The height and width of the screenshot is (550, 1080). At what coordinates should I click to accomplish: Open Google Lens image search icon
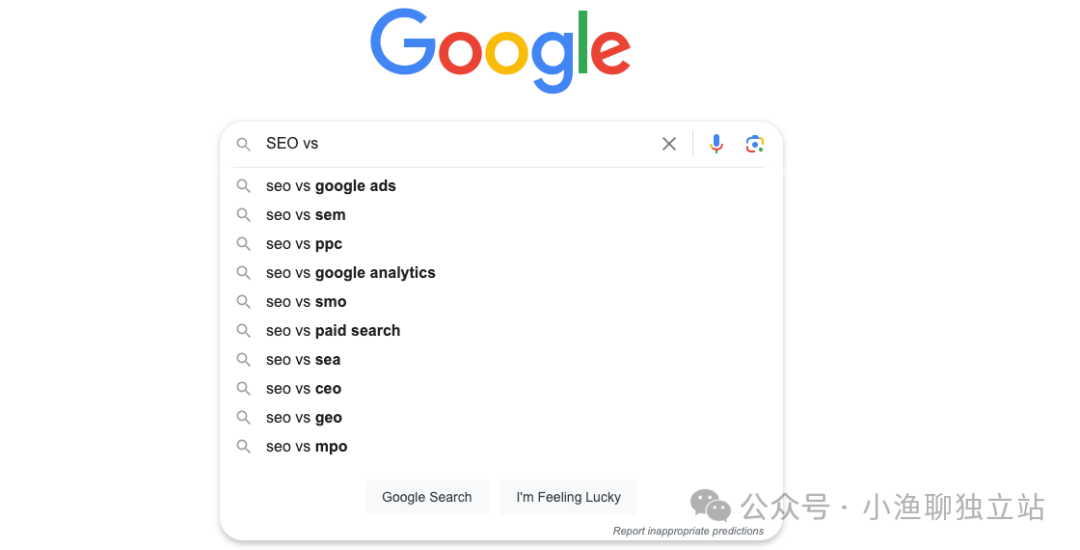pos(755,144)
